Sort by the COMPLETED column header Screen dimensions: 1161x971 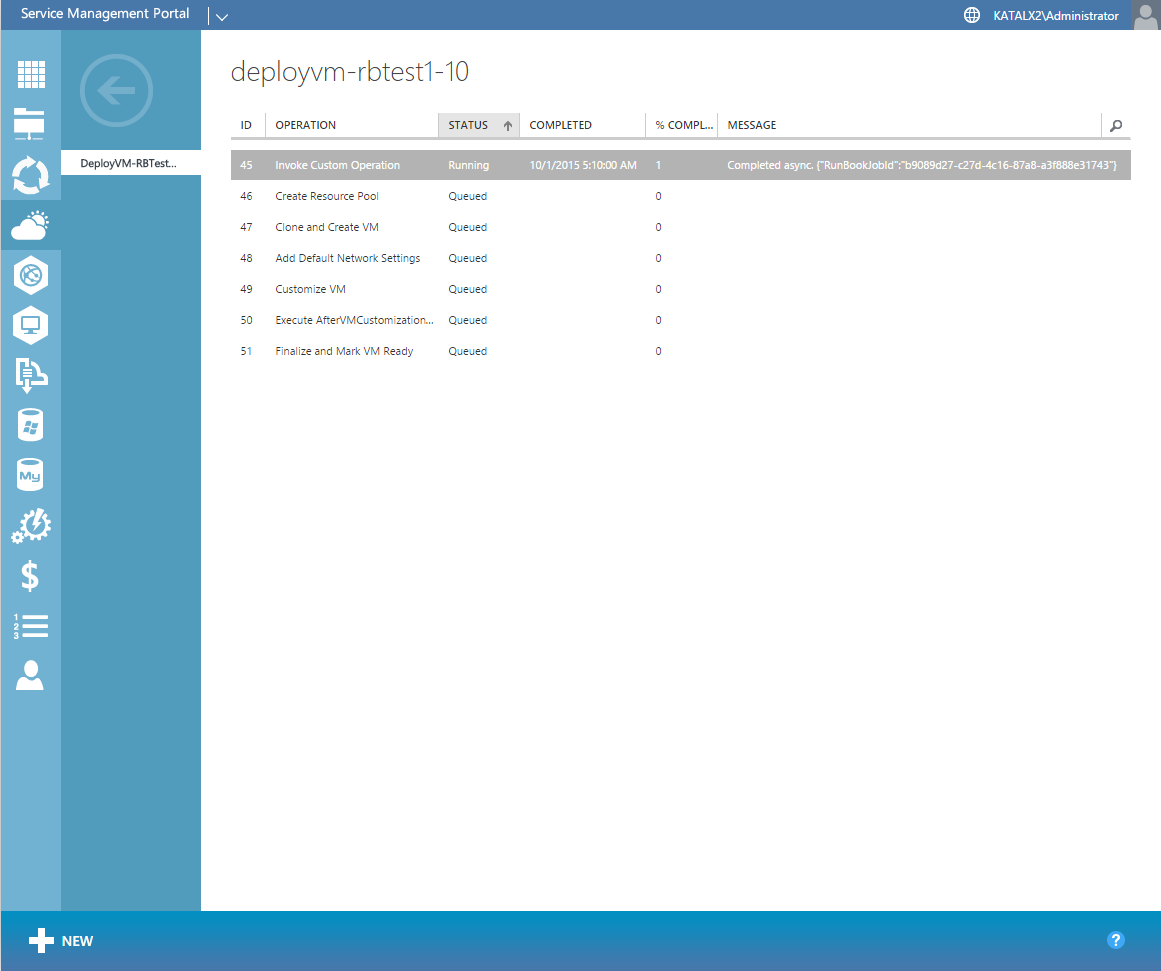click(583, 125)
